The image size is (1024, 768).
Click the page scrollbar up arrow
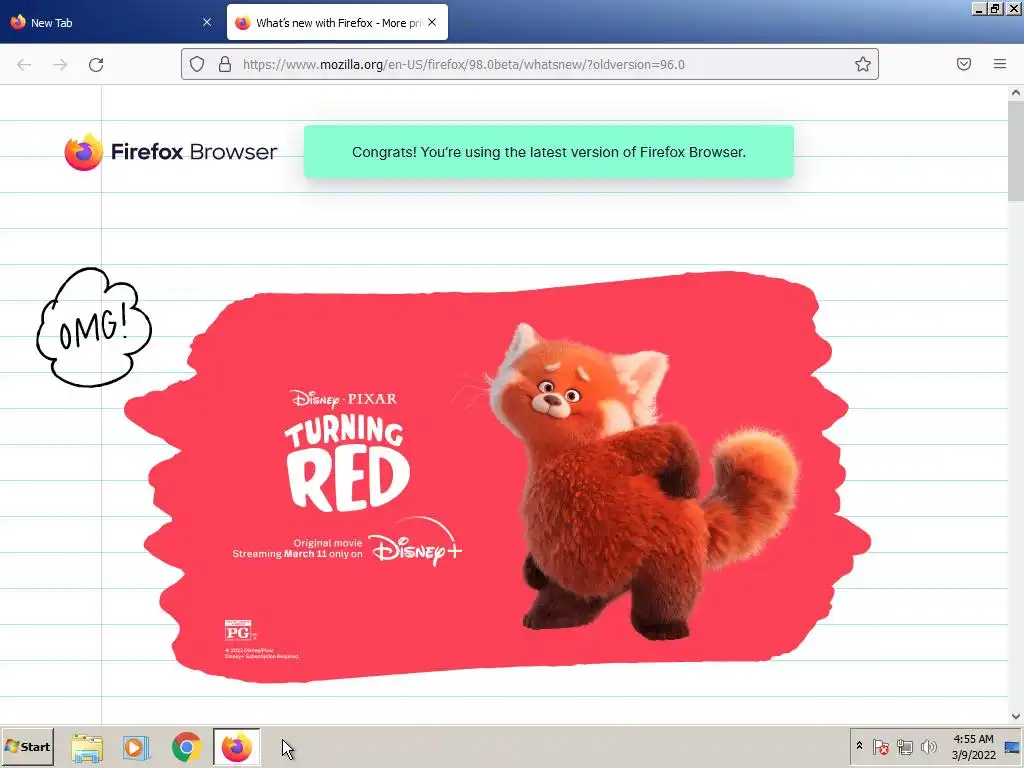tap(1016, 93)
